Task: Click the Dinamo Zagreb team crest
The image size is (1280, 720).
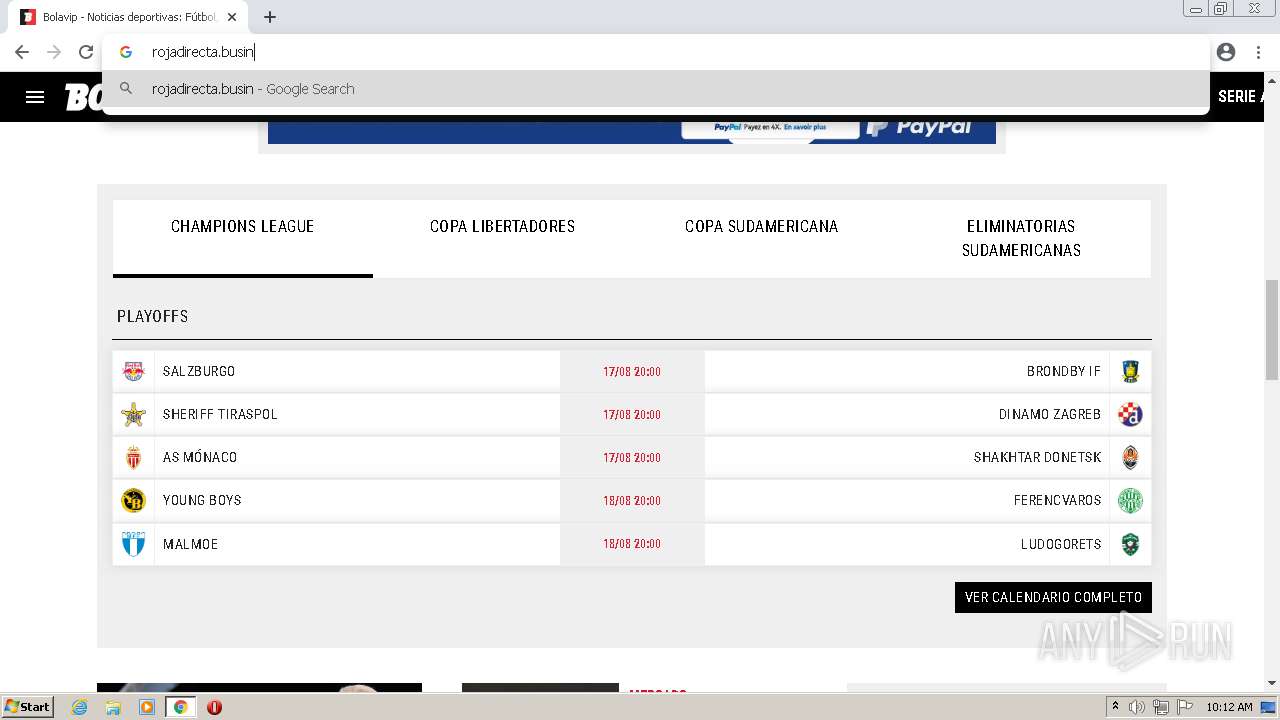Action: click(x=1130, y=414)
